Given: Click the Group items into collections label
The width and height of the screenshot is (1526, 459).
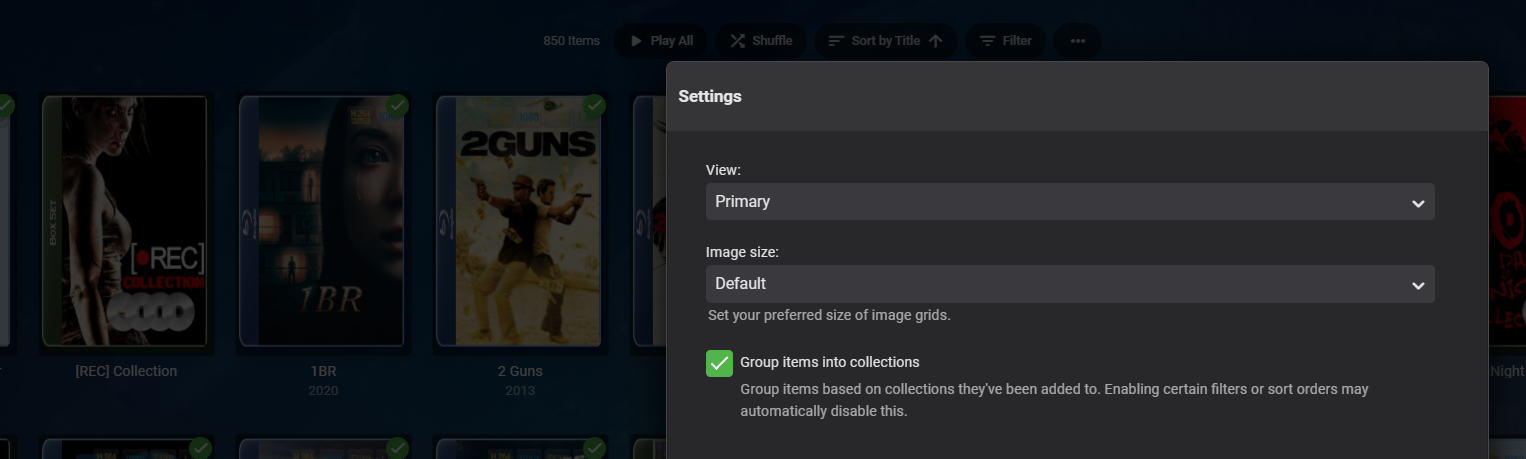Looking at the screenshot, I should pos(829,362).
